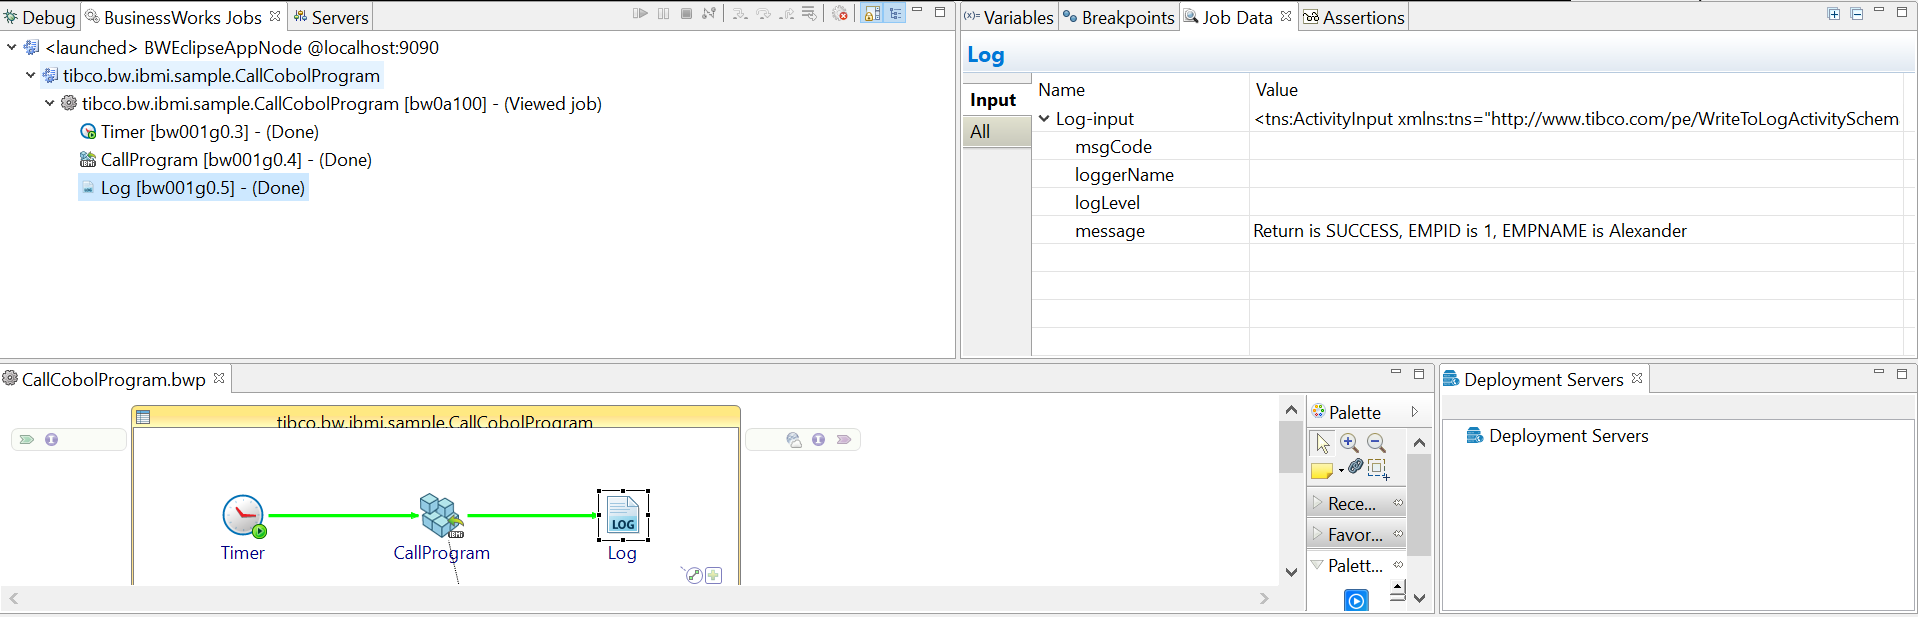This screenshot has width=1918, height=617.
Task: Collapse the Log-input row expander
Action: pos(1044,118)
